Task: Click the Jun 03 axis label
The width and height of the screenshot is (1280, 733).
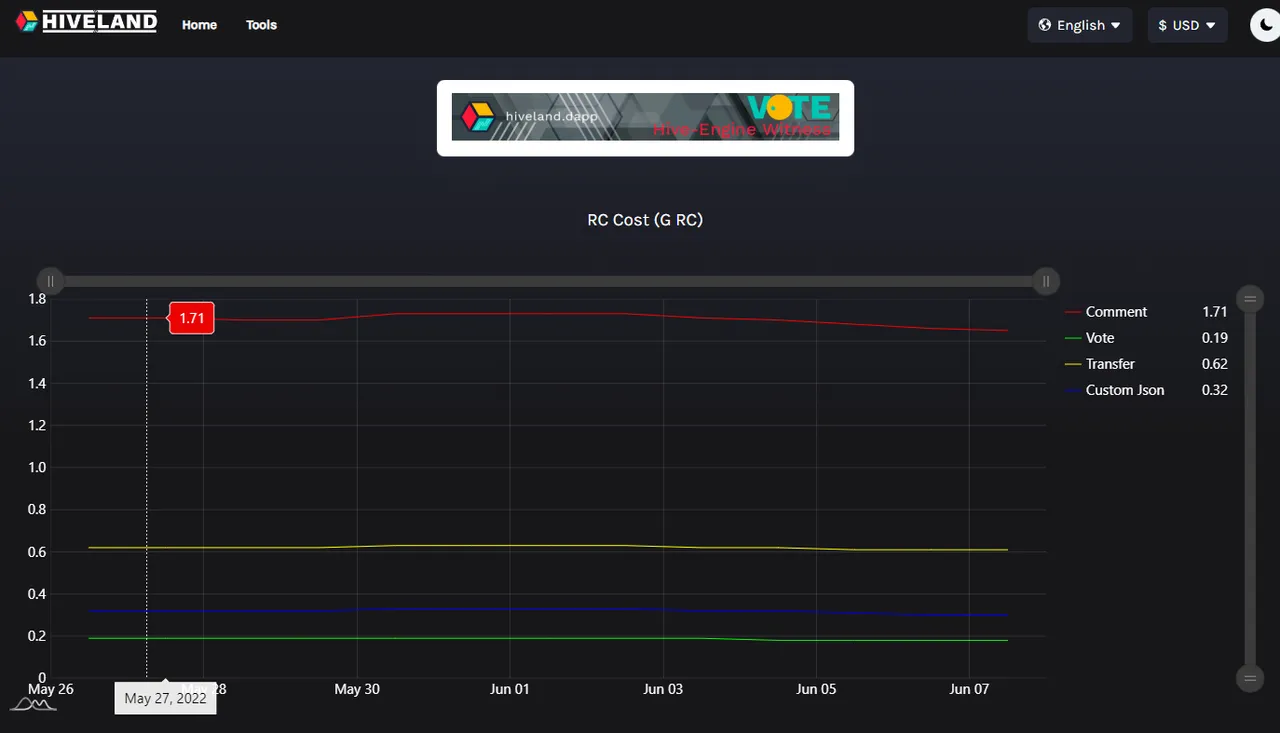Action: [663, 689]
